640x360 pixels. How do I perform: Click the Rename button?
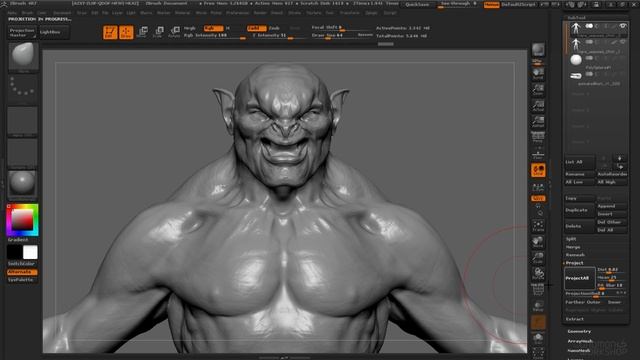580,174
